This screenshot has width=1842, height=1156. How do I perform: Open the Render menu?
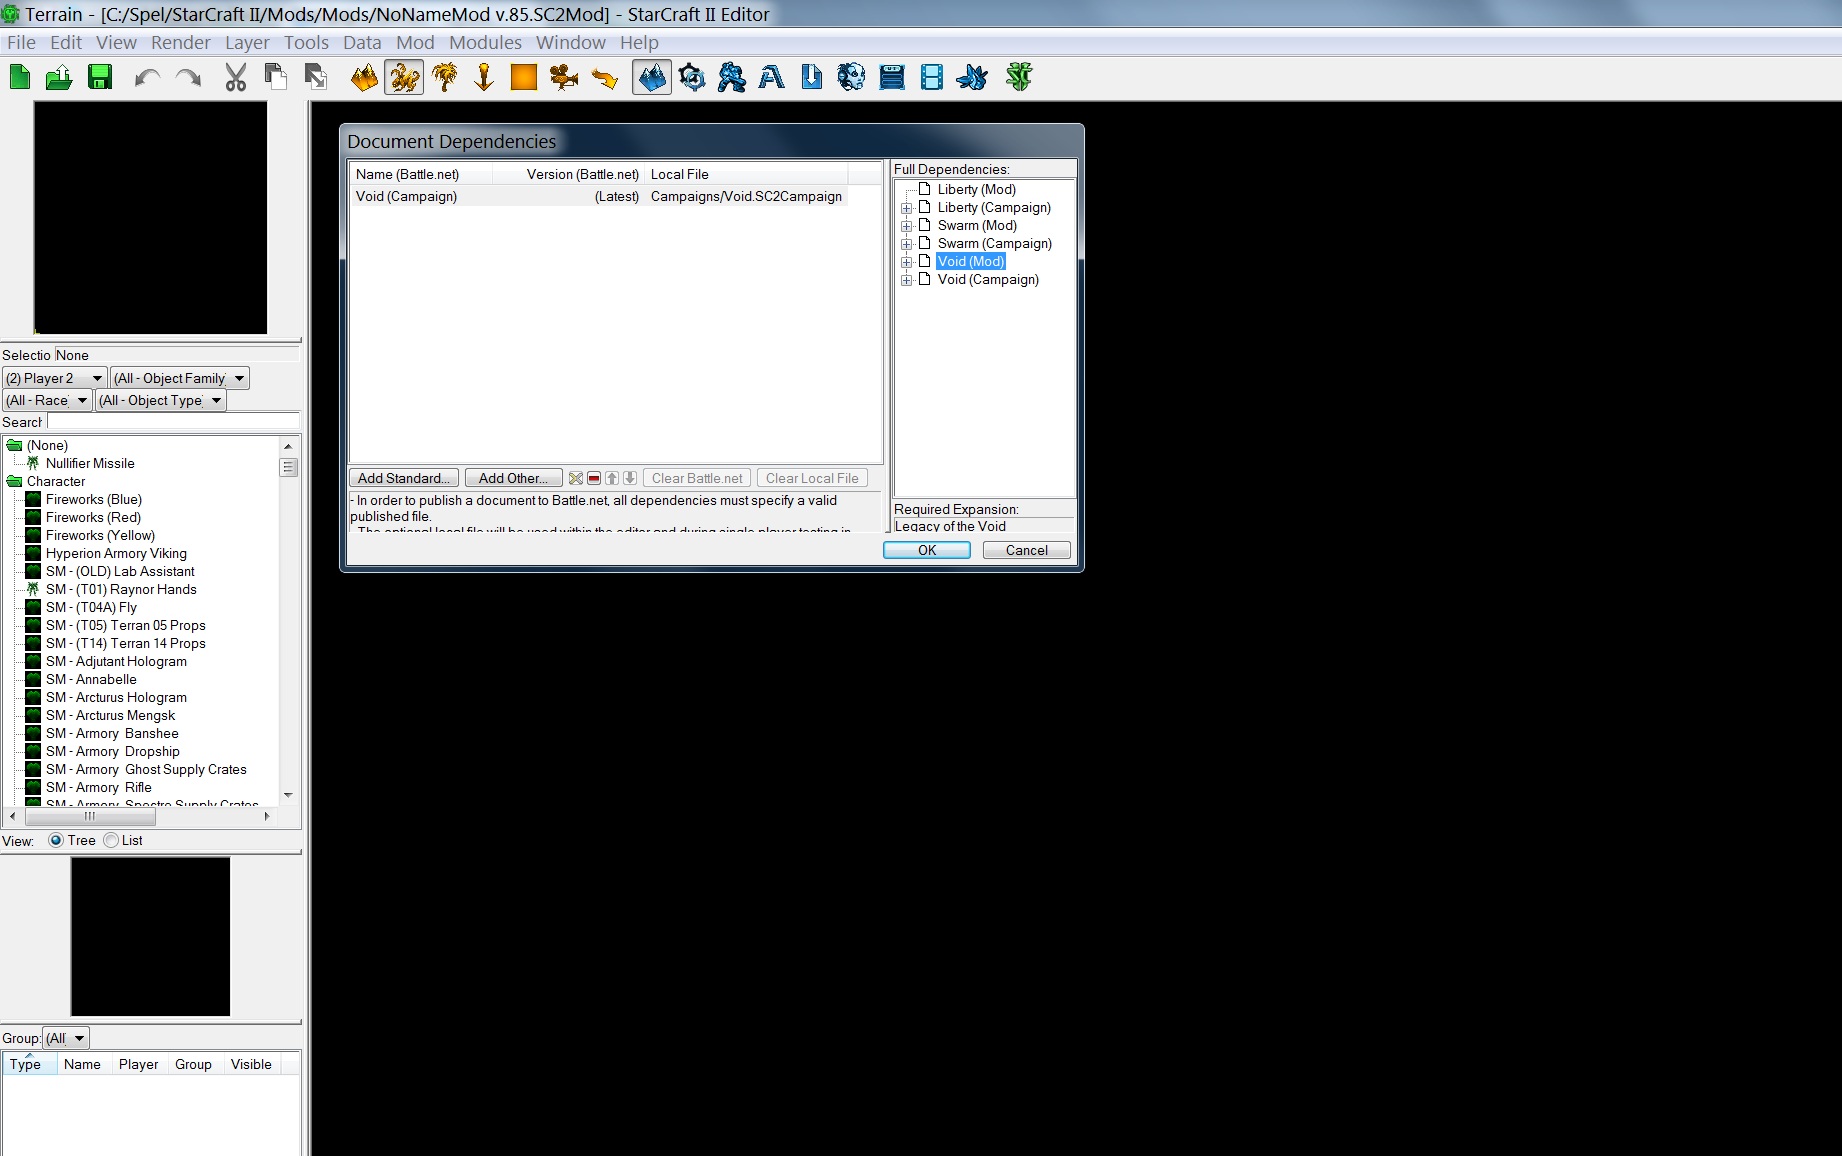click(x=181, y=42)
